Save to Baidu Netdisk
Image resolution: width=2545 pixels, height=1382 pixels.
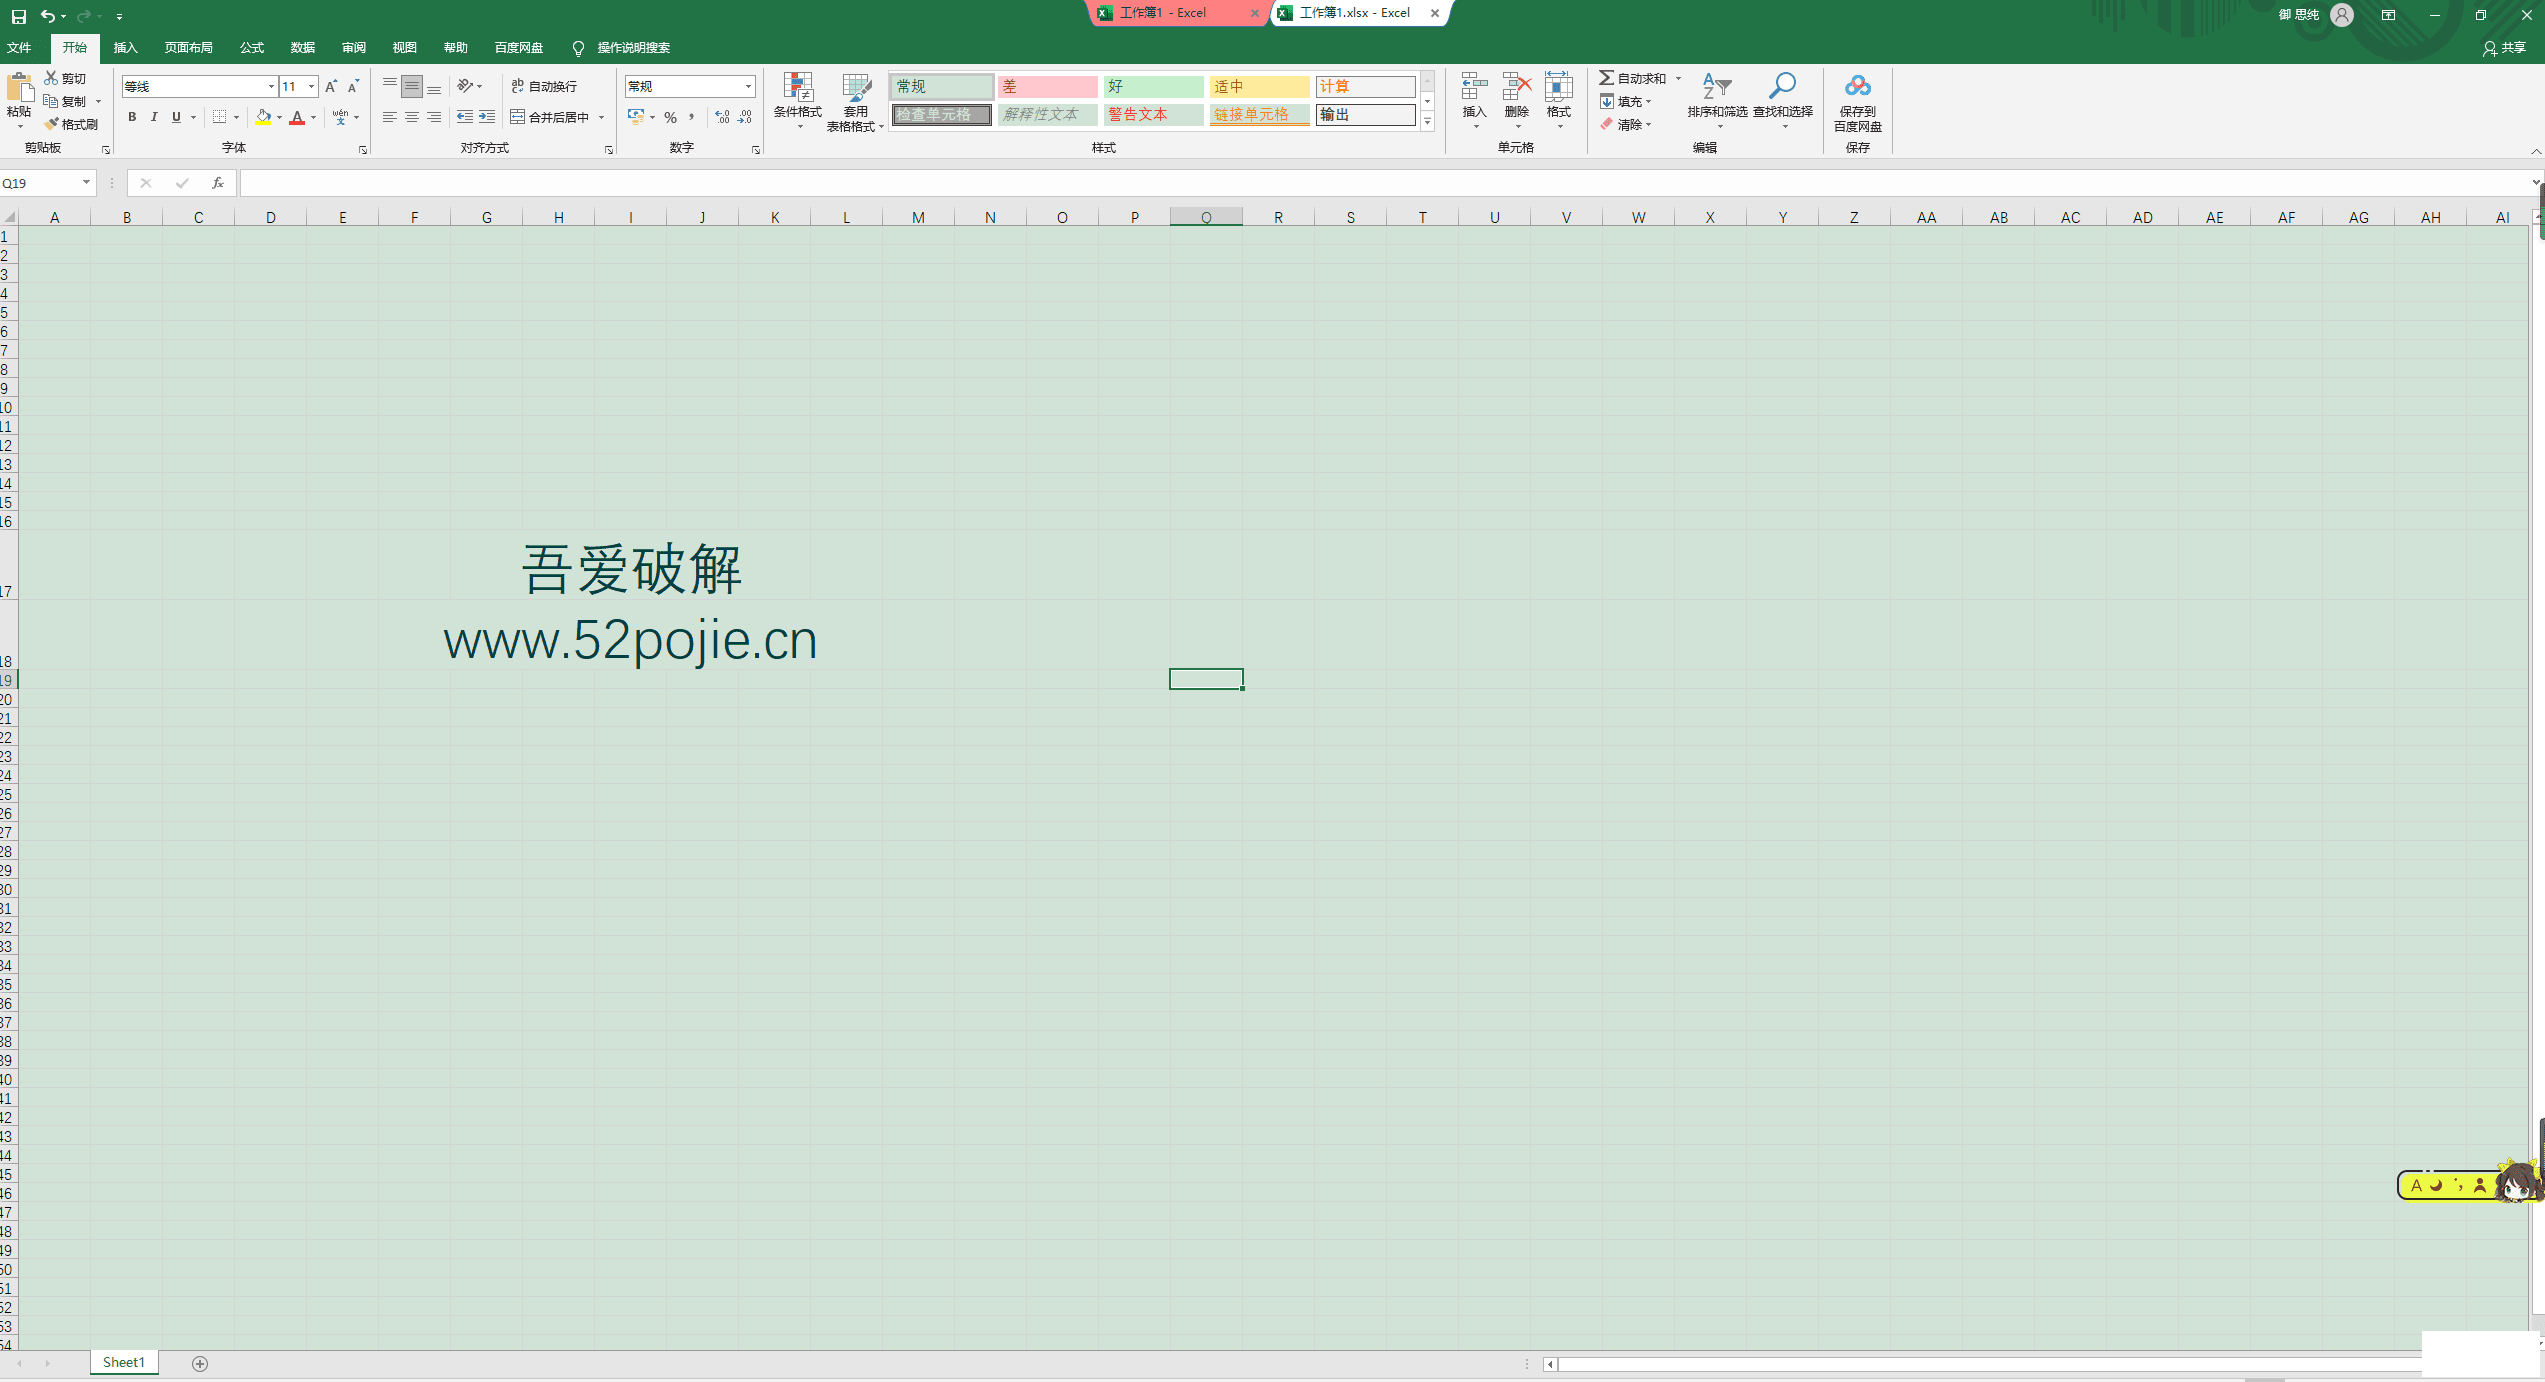tap(1858, 101)
